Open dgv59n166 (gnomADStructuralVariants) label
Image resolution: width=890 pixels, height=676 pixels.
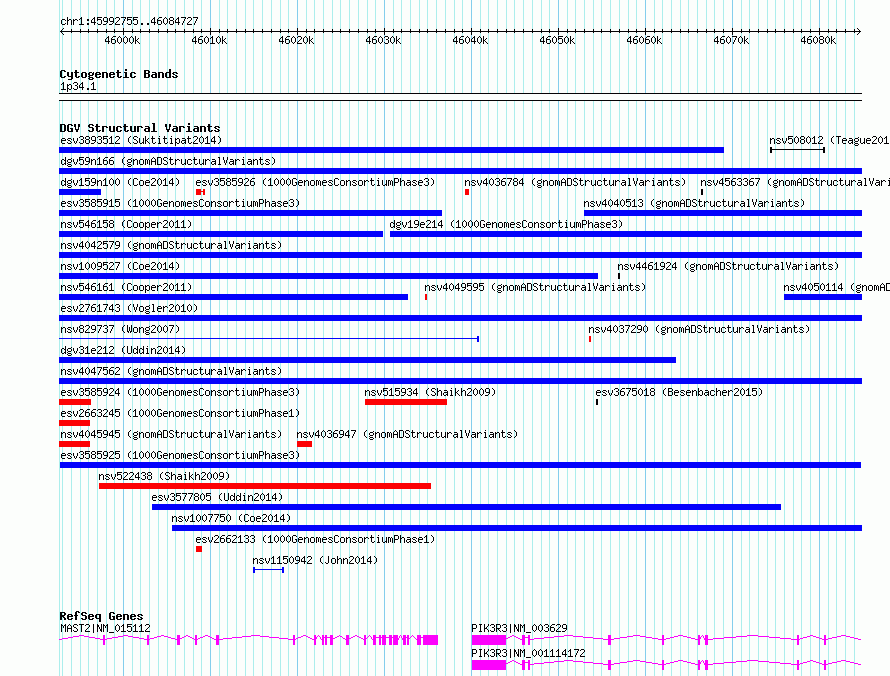click(x=167, y=161)
